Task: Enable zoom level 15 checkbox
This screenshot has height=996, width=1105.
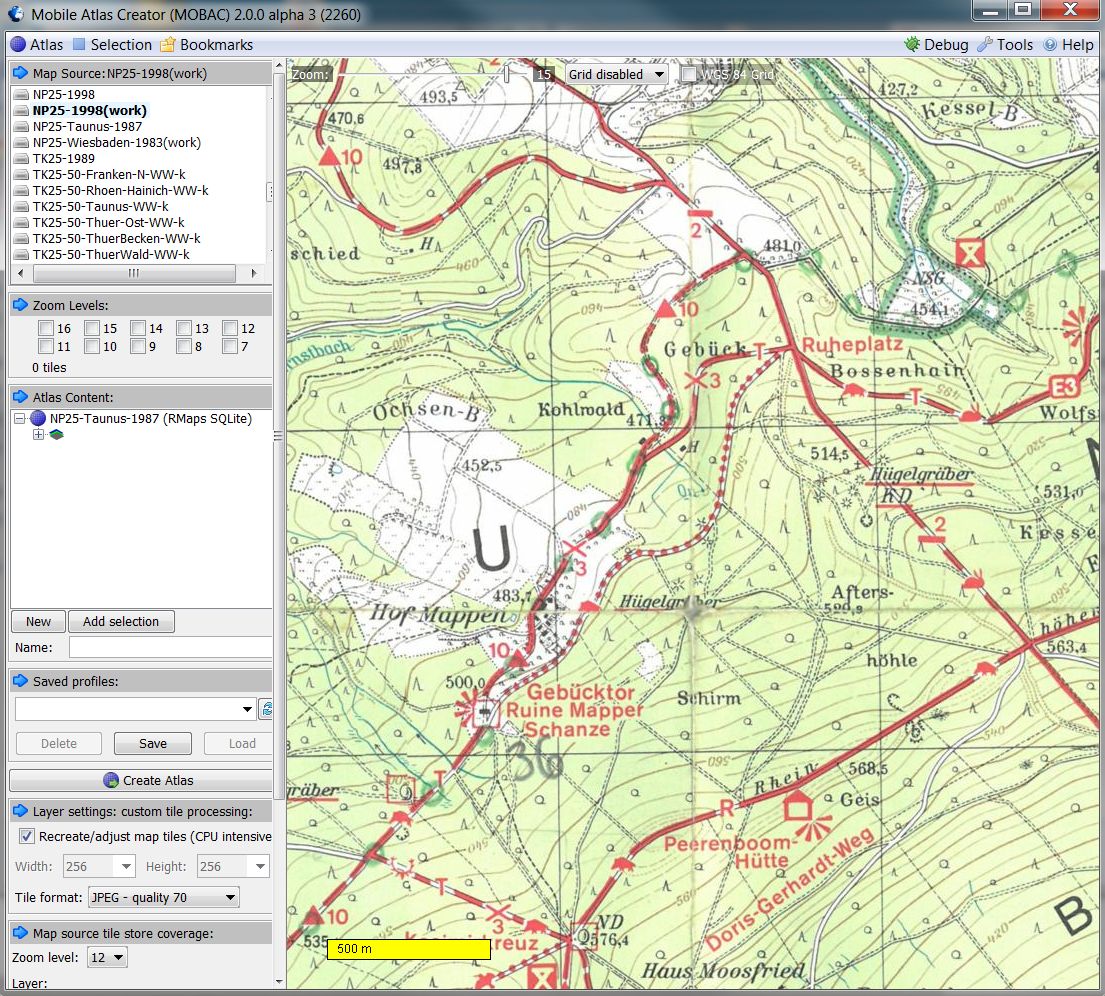Action: (92, 328)
